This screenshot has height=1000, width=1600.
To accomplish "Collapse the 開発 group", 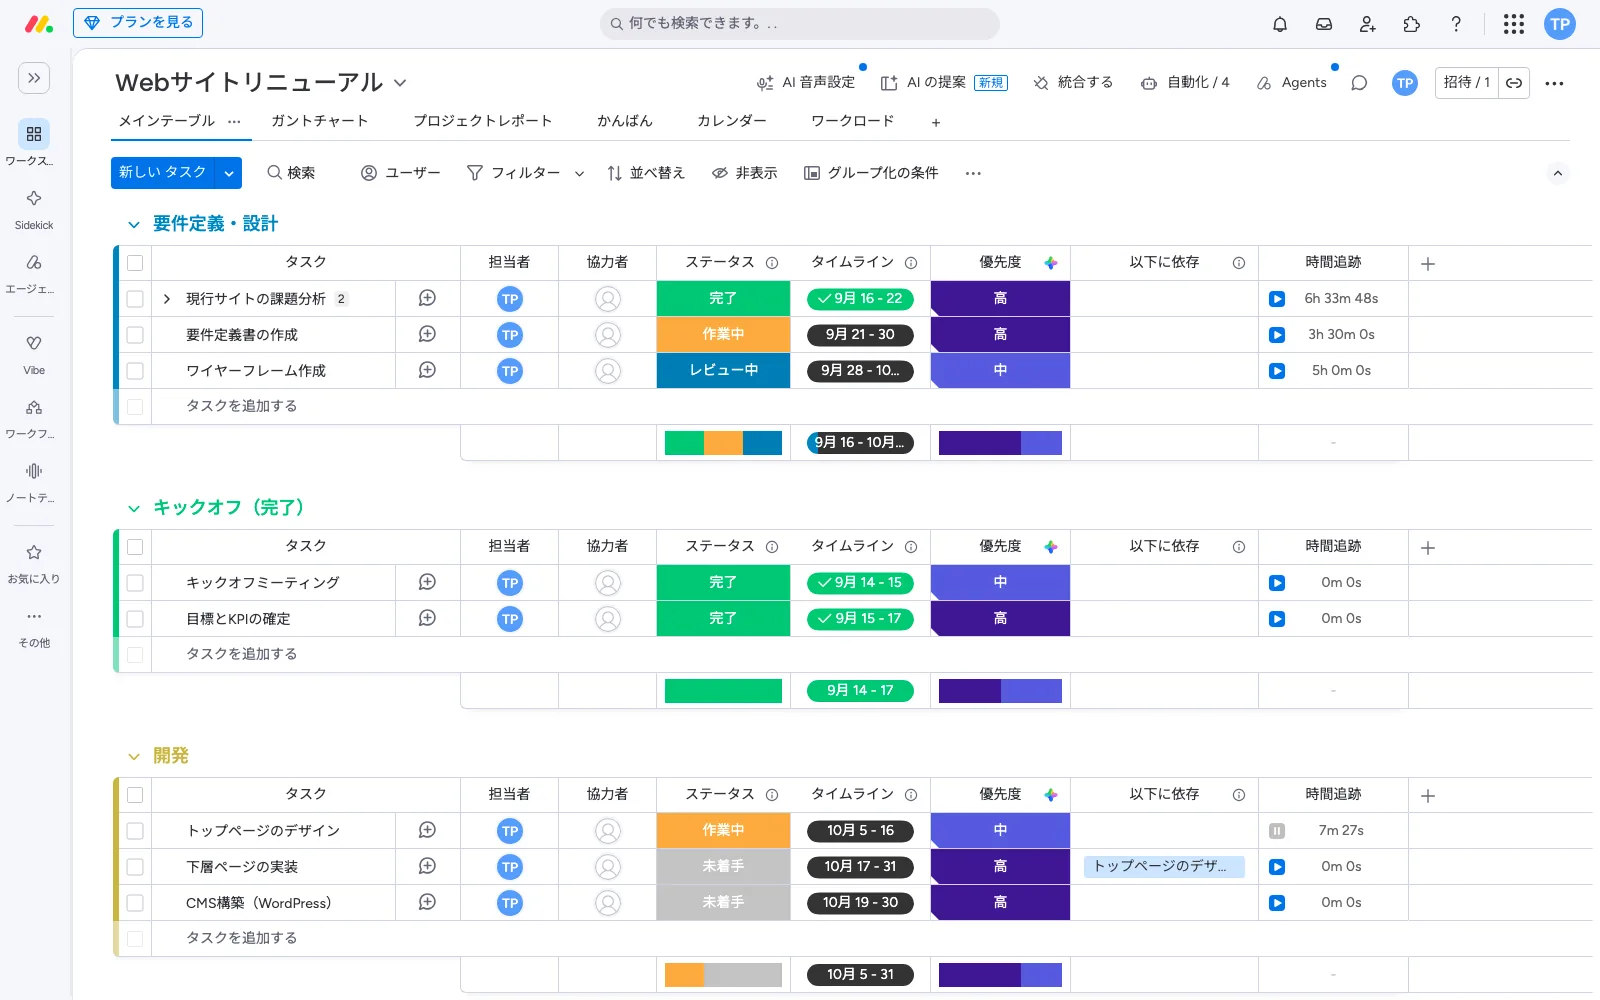I will pos(133,757).
